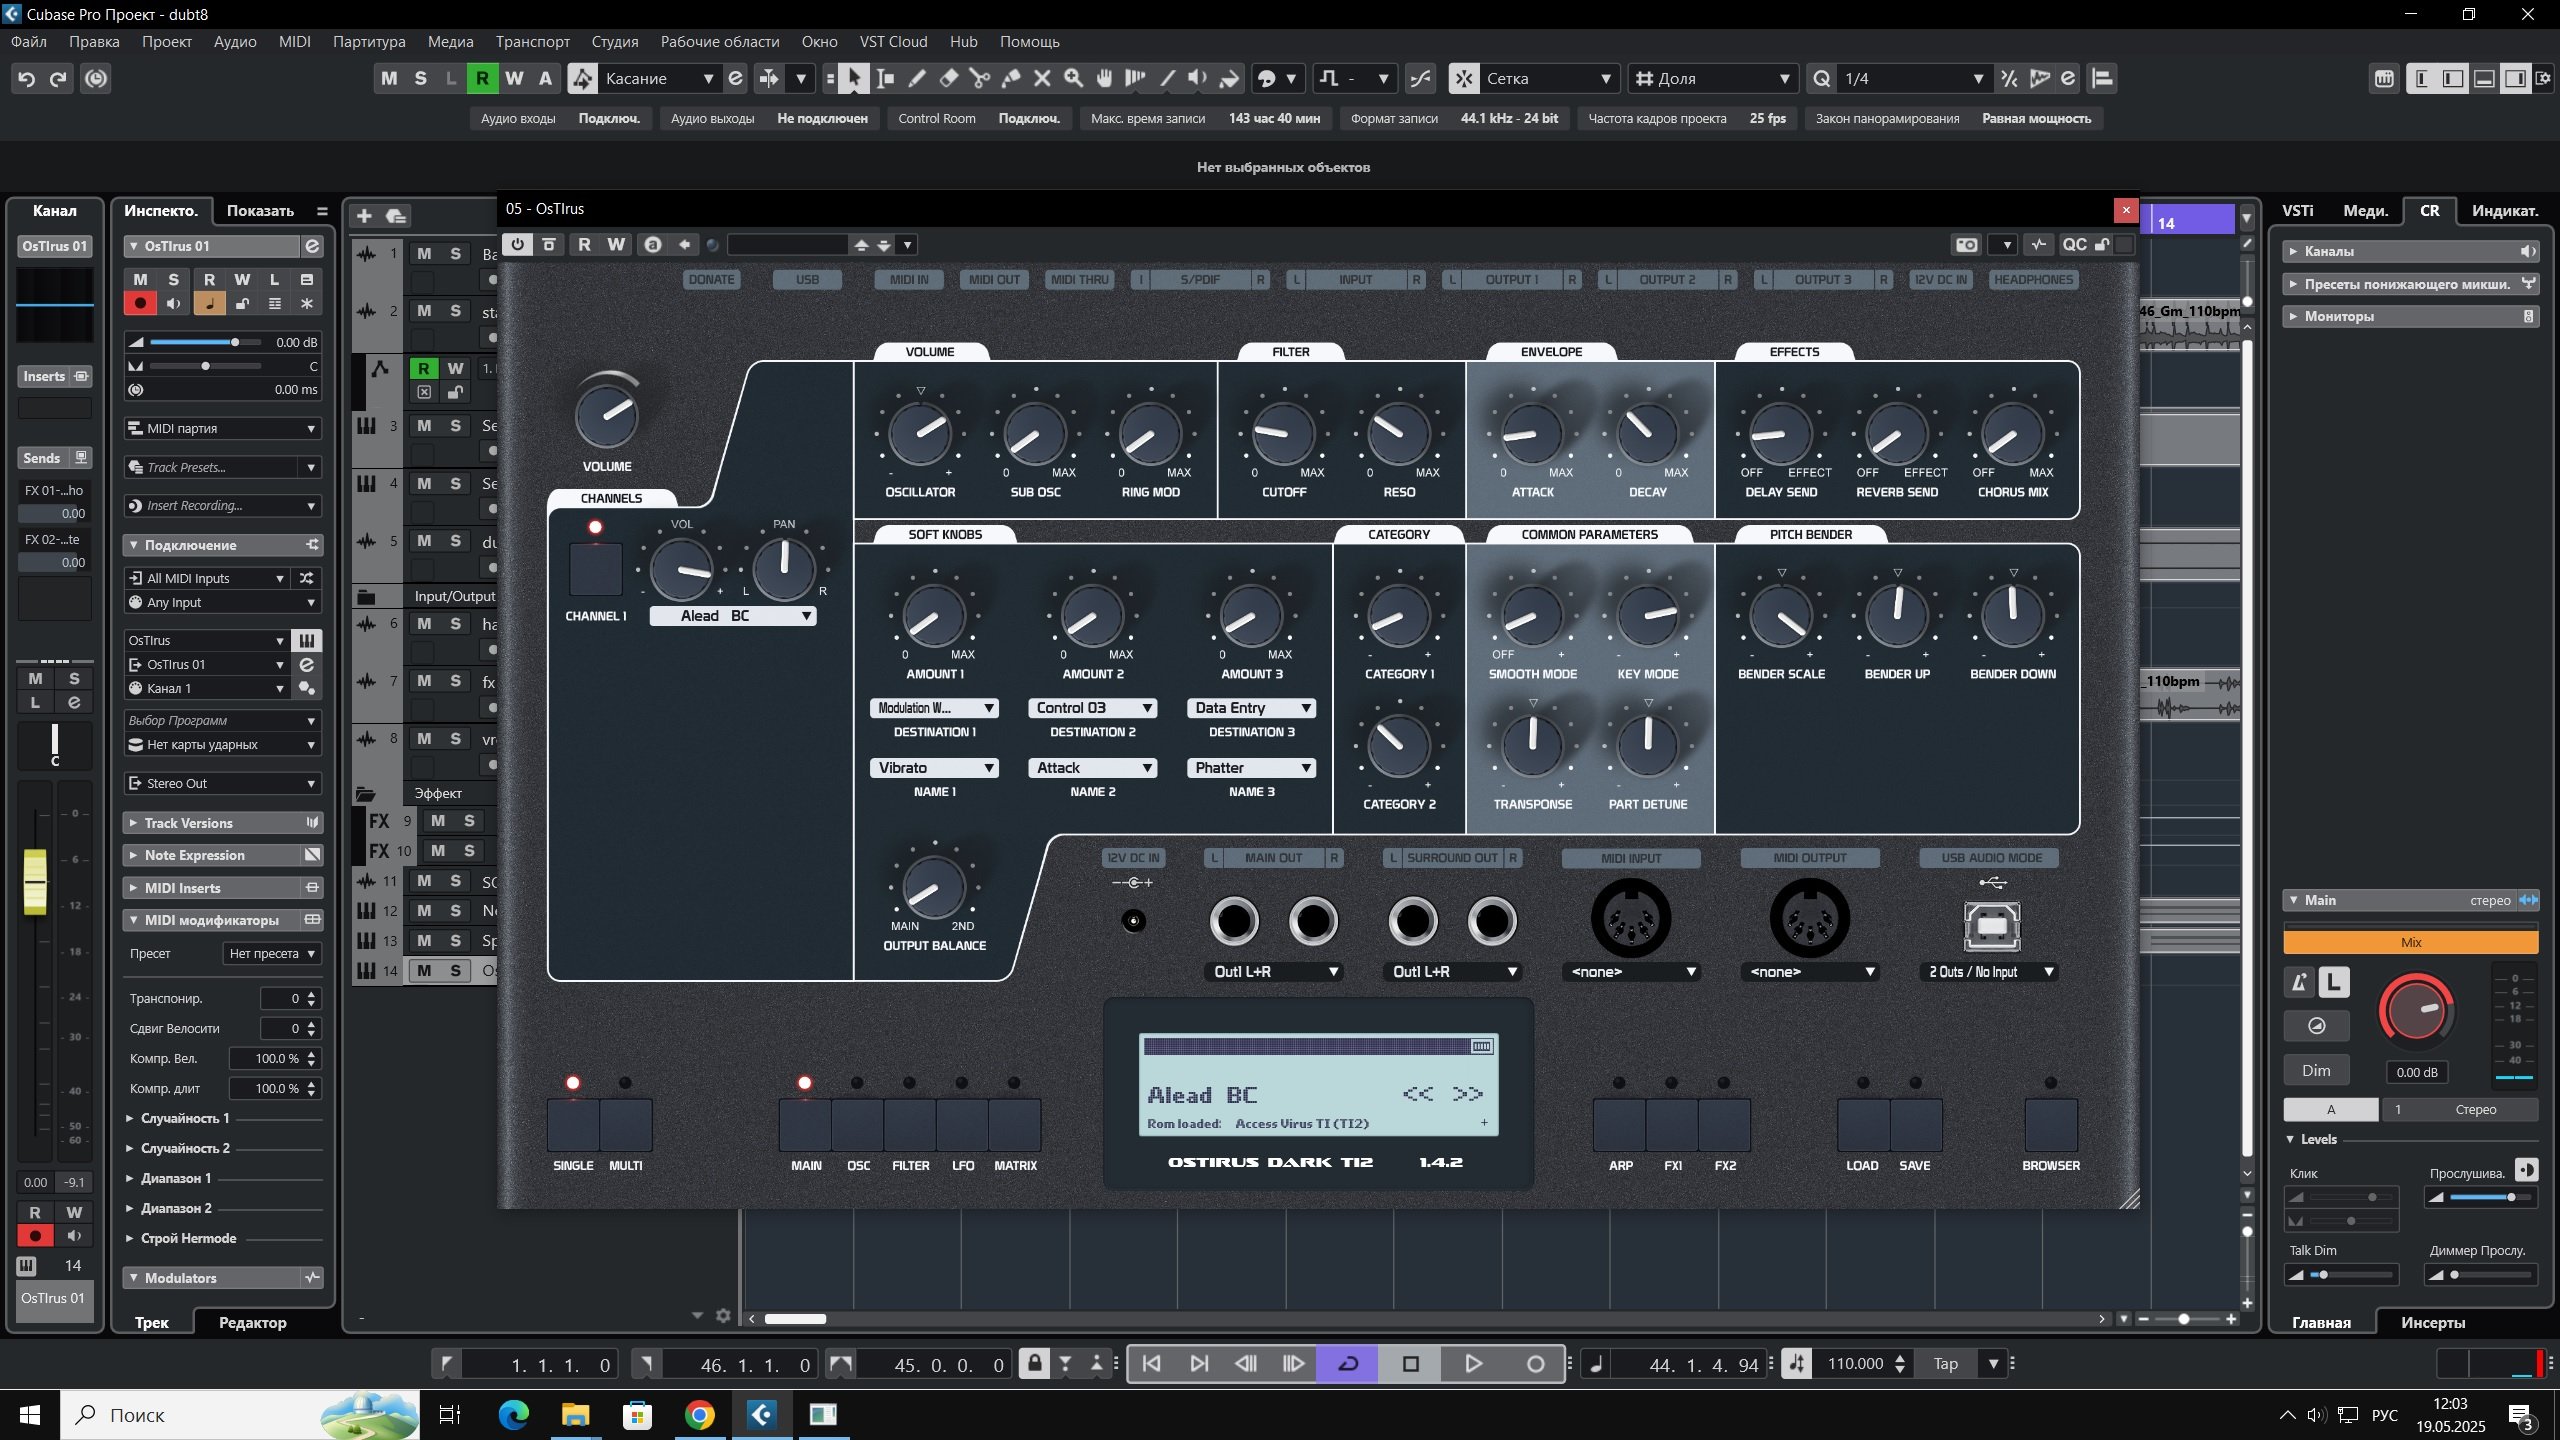
Task: Select the Draw pencil tool
Action: (x=917, y=78)
